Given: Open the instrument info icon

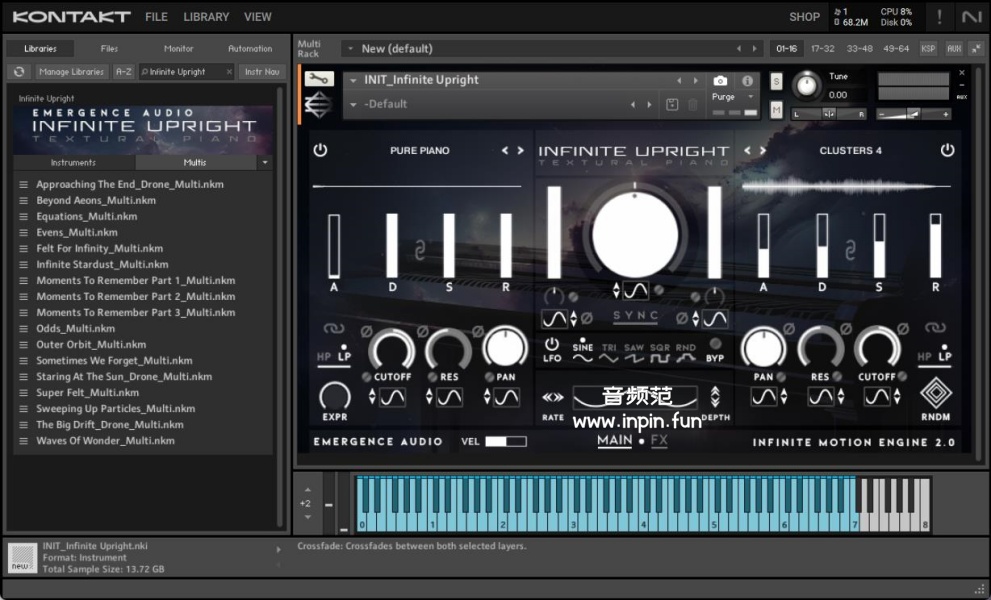Looking at the screenshot, I should (x=747, y=80).
